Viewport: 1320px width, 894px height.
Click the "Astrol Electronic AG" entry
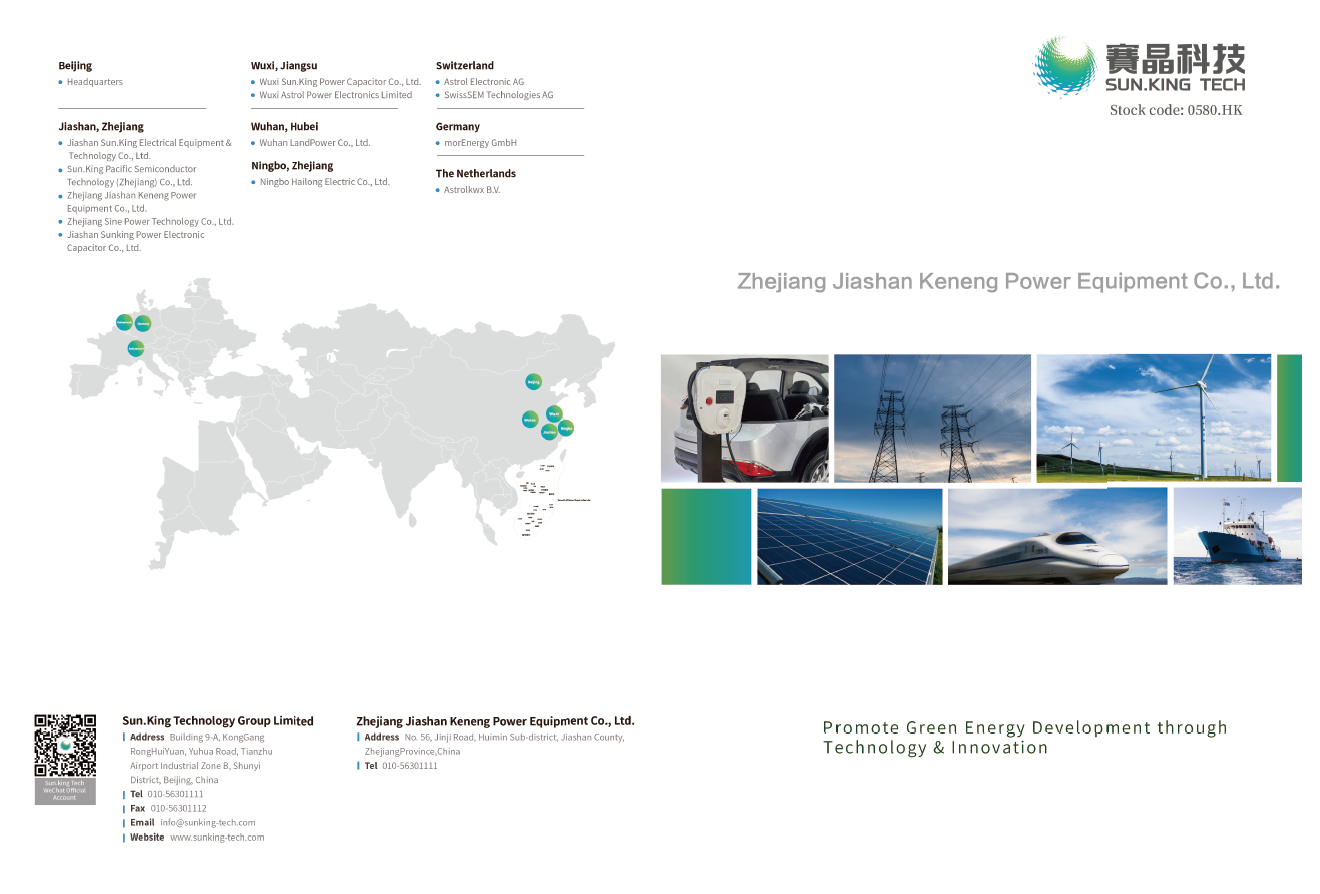pyautogui.click(x=484, y=82)
